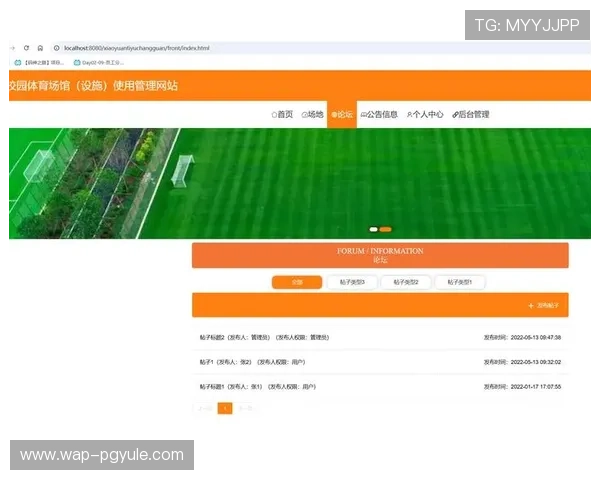Filter posts by 帖子类型1
600x480 pixels.
pyautogui.click(x=460, y=282)
